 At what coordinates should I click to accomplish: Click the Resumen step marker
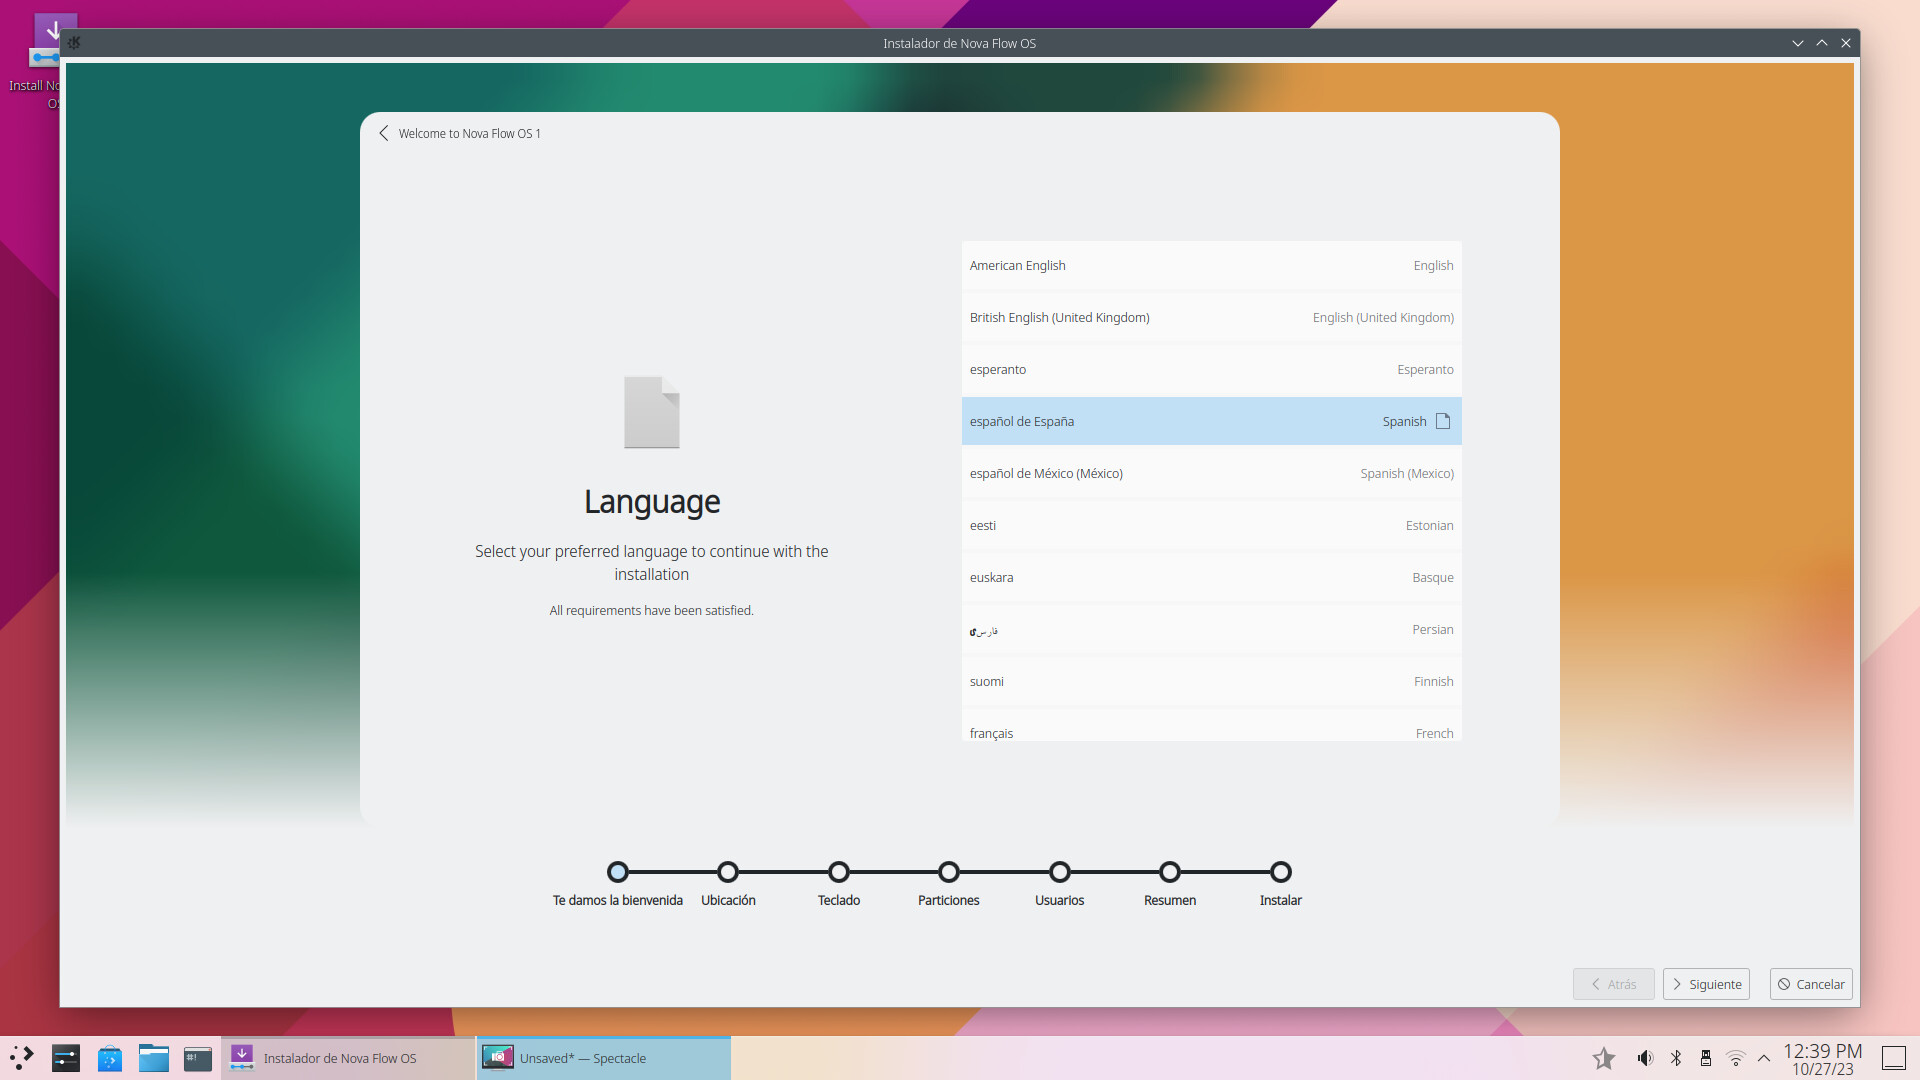pyautogui.click(x=1170, y=872)
